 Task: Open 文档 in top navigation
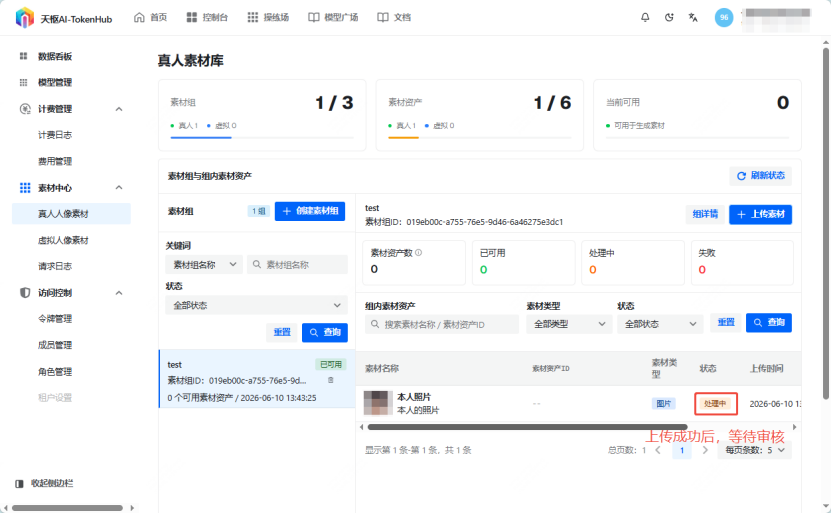pyautogui.click(x=394, y=17)
